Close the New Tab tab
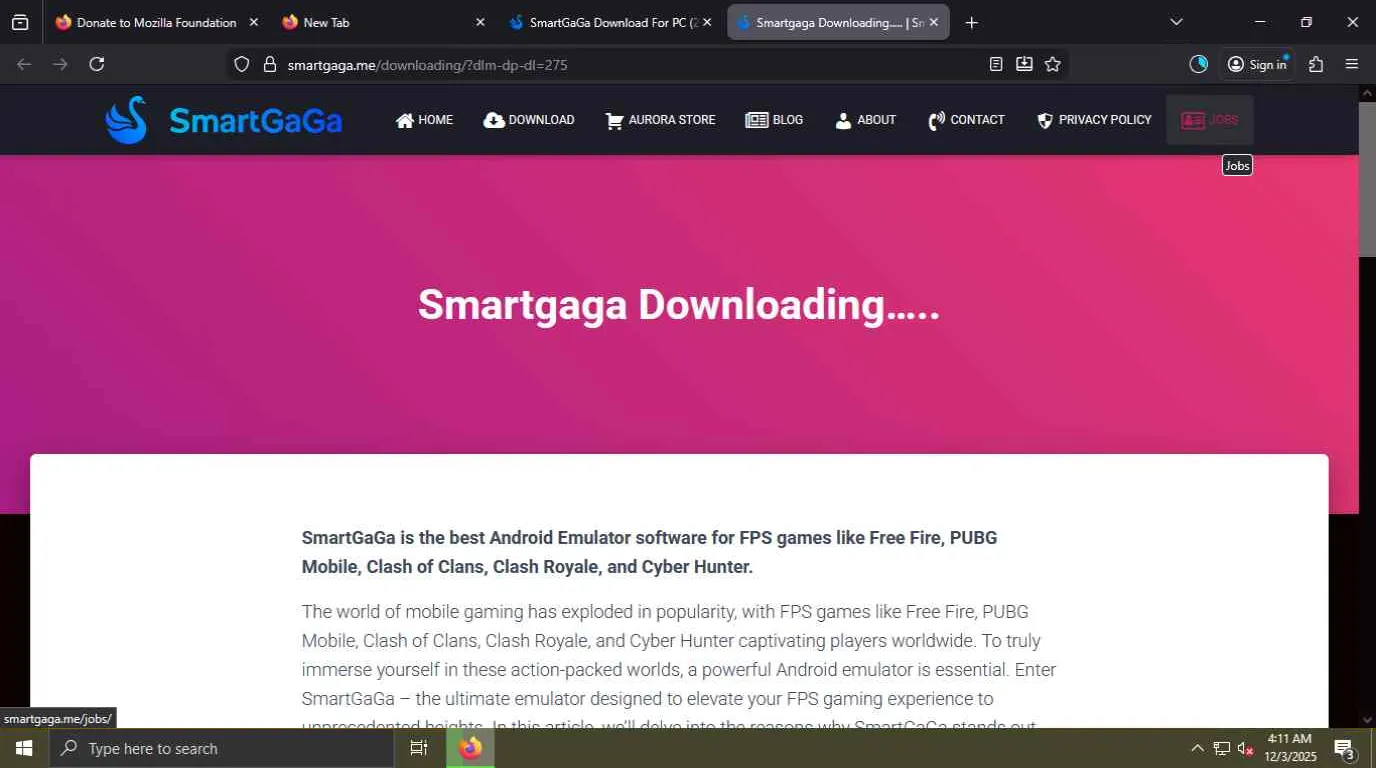The height and width of the screenshot is (768, 1376). 480,22
